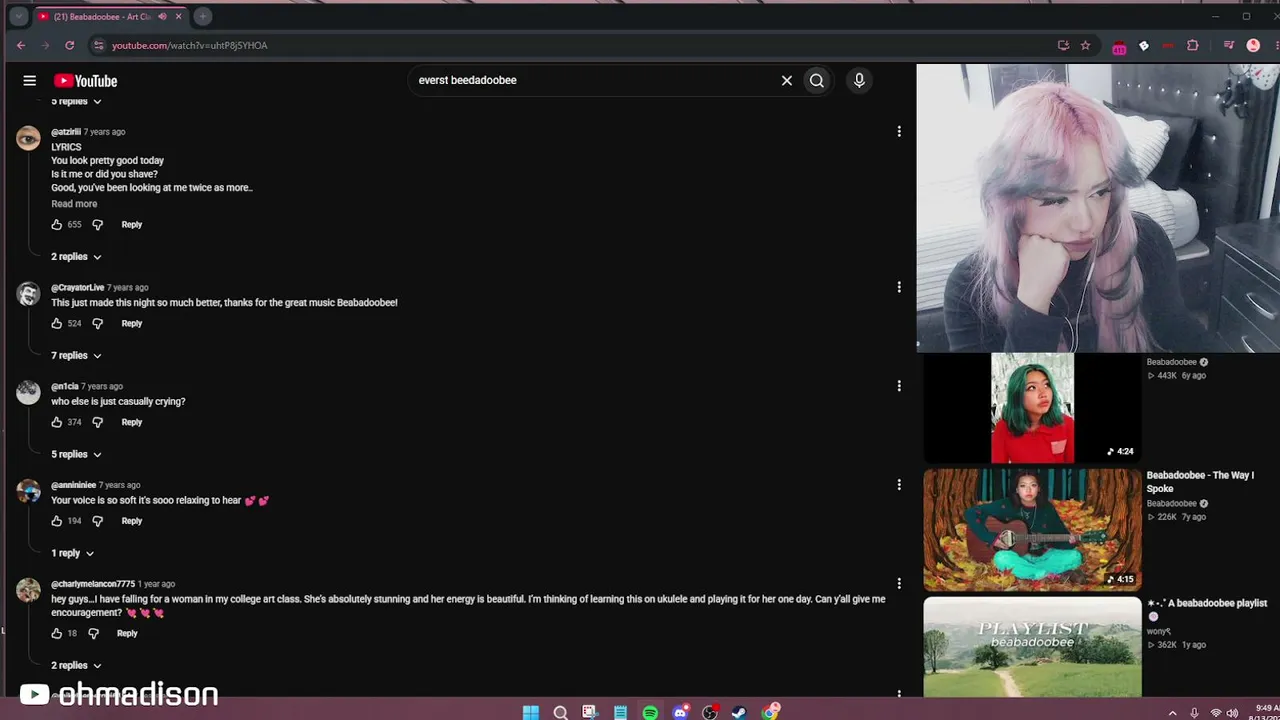Image resolution: width=1280 pixels, height=720 pixels.
Task: Close the Beabadoobee browser tab
Action: (179, 16)
